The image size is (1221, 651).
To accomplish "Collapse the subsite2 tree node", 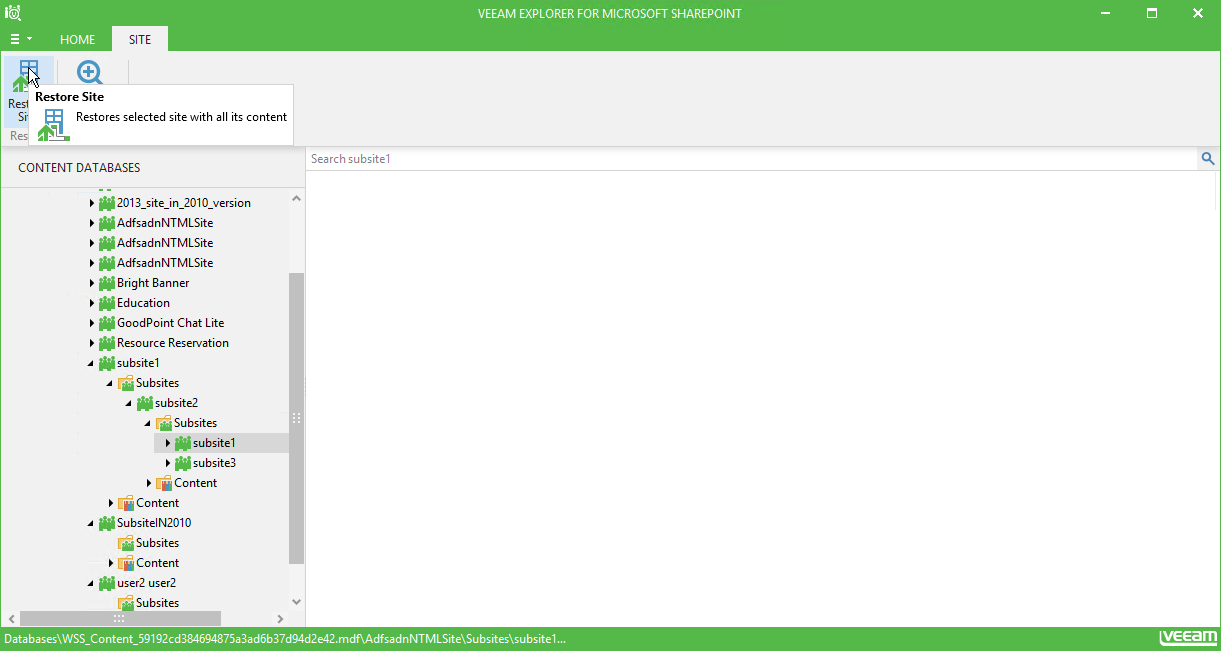I will pos(130,403).
